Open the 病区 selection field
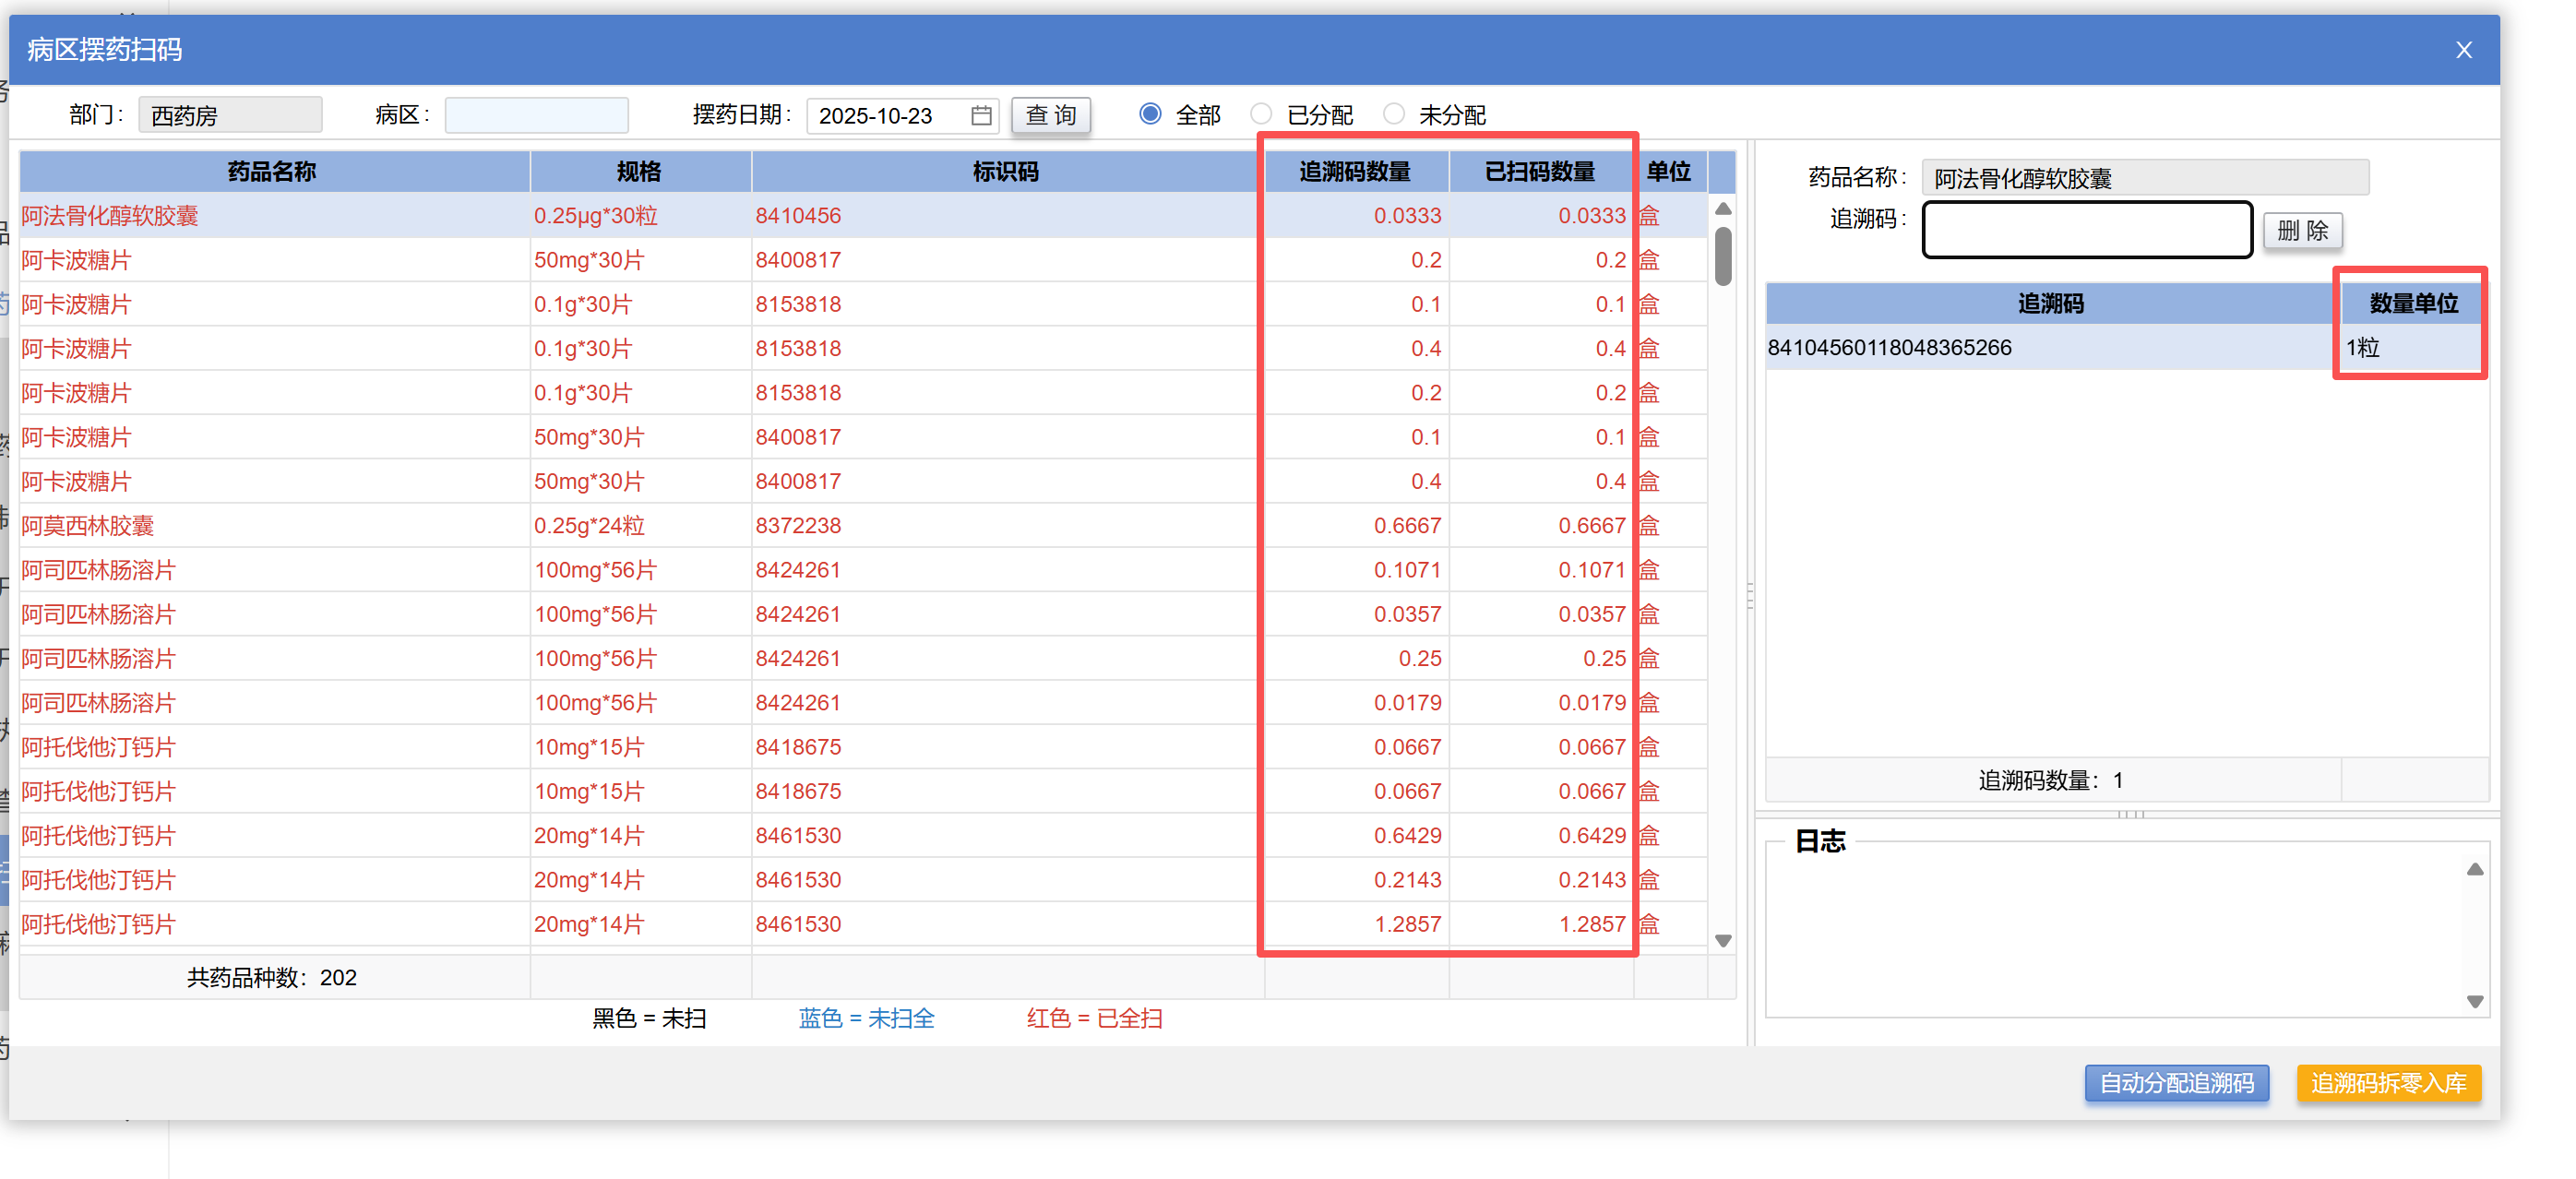Screen dimensions: 2576x1179 (x=536, y=115)
